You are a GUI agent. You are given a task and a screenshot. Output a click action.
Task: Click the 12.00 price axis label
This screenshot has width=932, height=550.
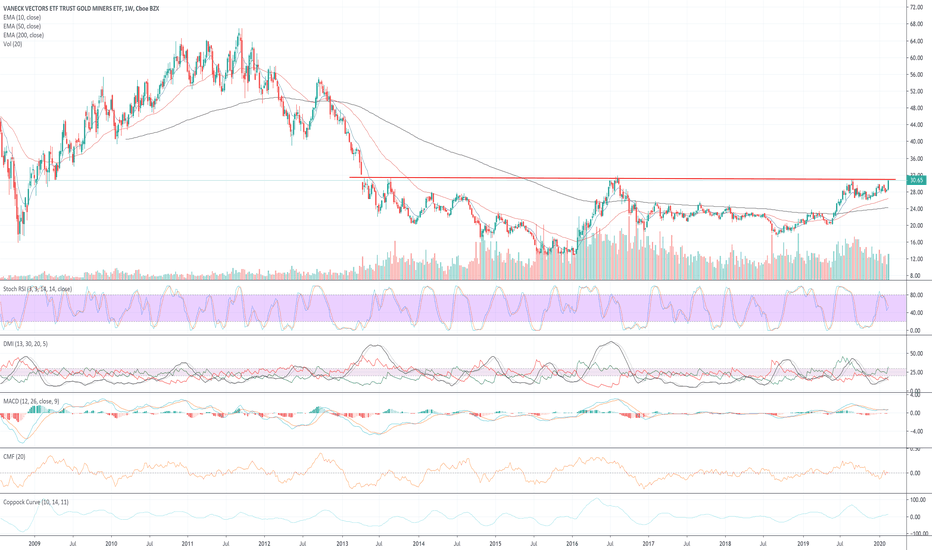(x=916, y=259)
